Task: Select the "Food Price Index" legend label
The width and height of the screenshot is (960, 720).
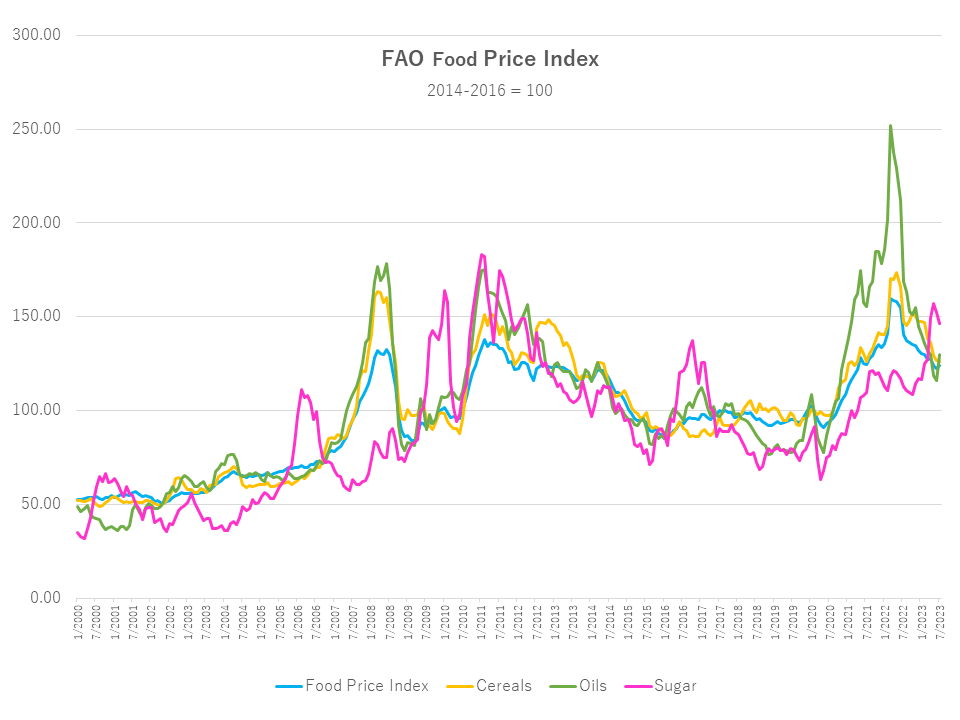Action: (366, 686)
